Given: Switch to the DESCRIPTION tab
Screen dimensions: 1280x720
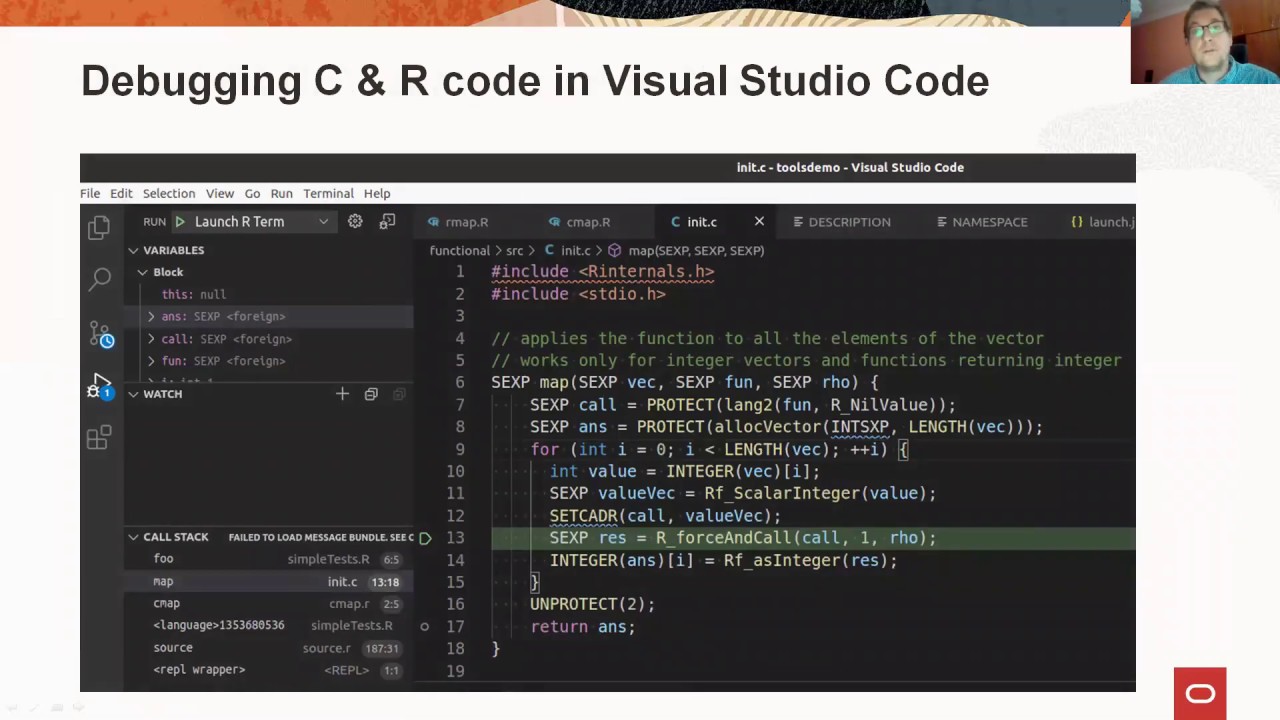Looking at the screenshot, I should coord(849,222).
